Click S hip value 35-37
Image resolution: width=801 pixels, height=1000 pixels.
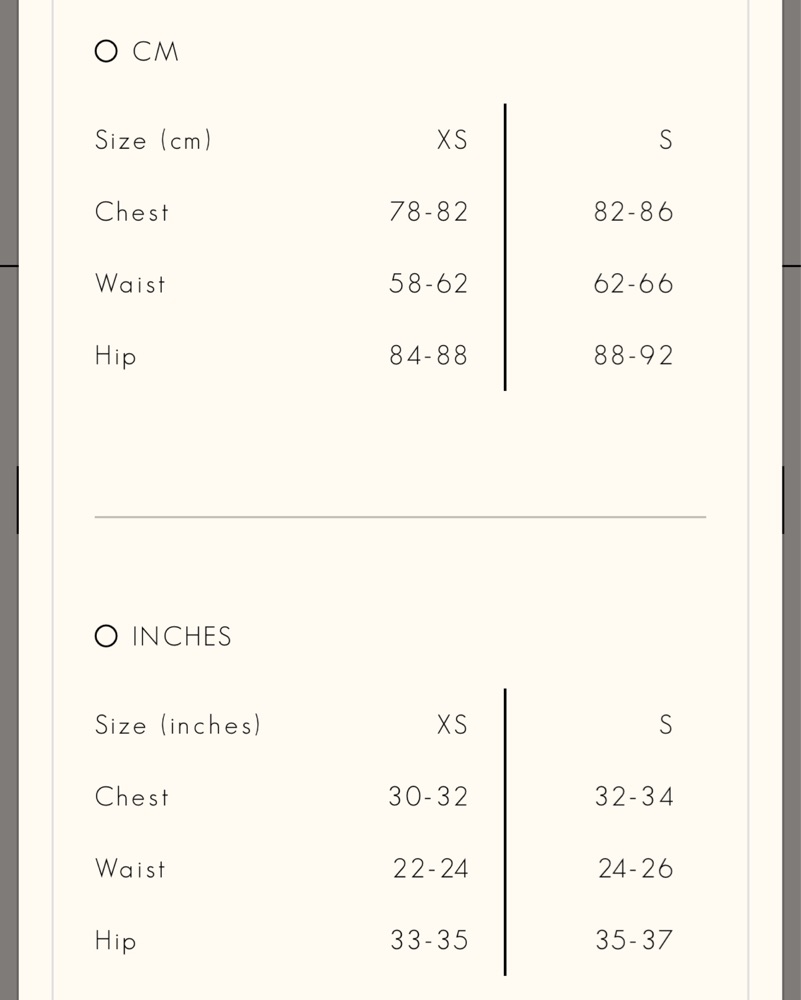click(x=634, y=940)
